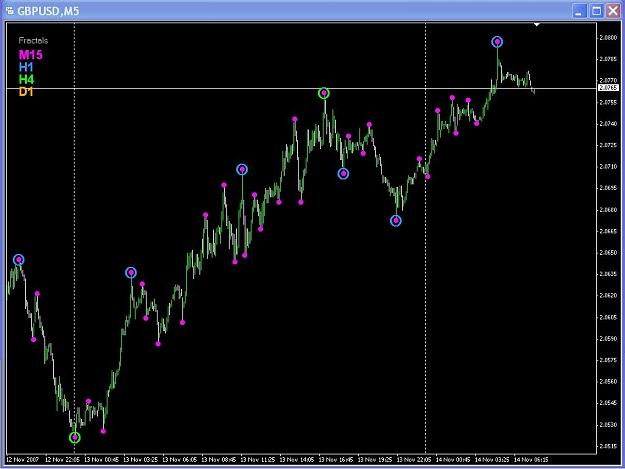The height and width of the screenshot is (469, 625).
Task: Click the orange D1 legend label
Action: tap(26, 92)
